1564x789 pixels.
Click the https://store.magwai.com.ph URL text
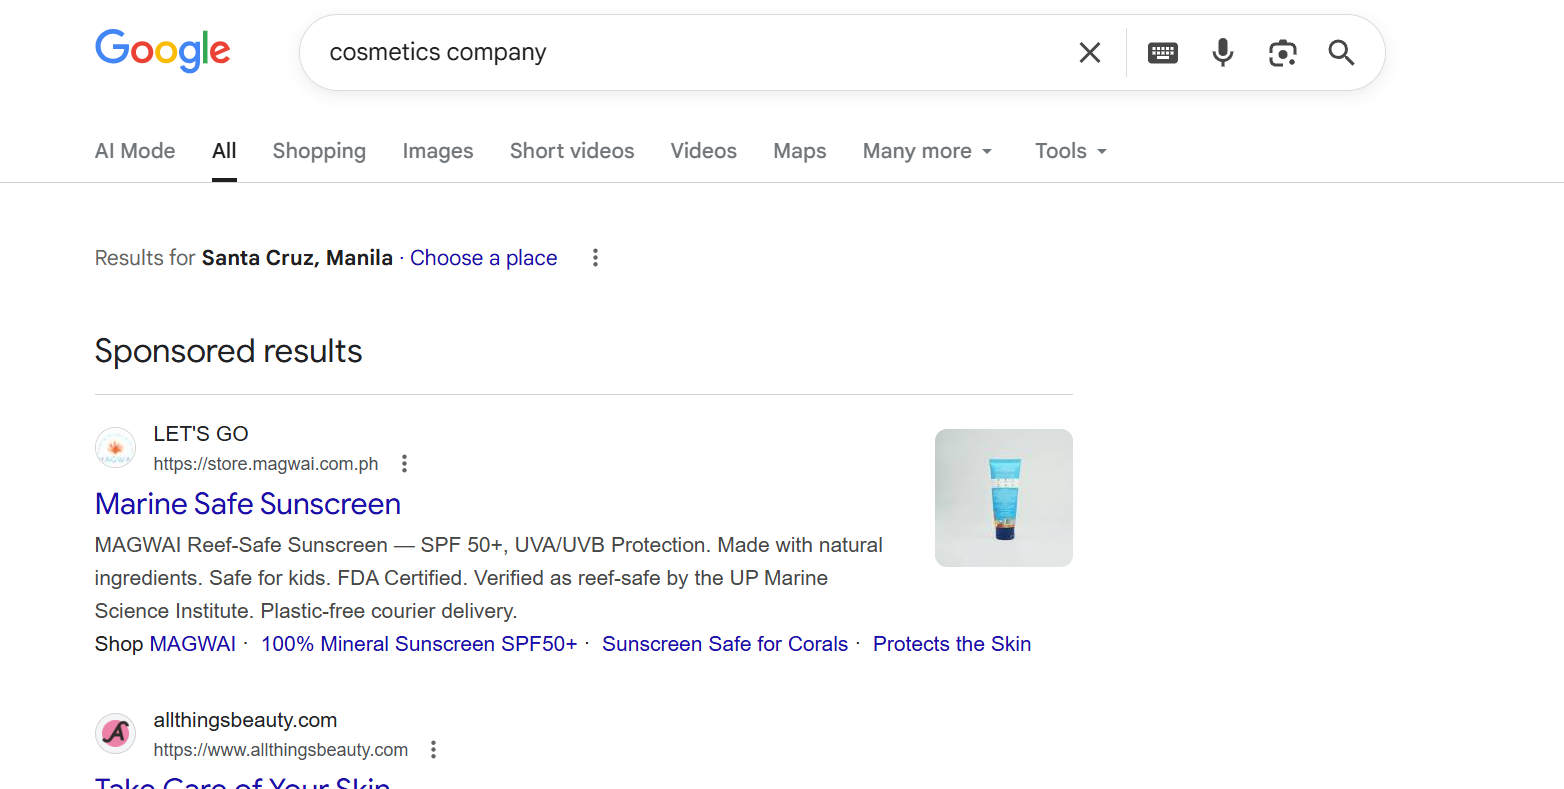tap(266, 464)
